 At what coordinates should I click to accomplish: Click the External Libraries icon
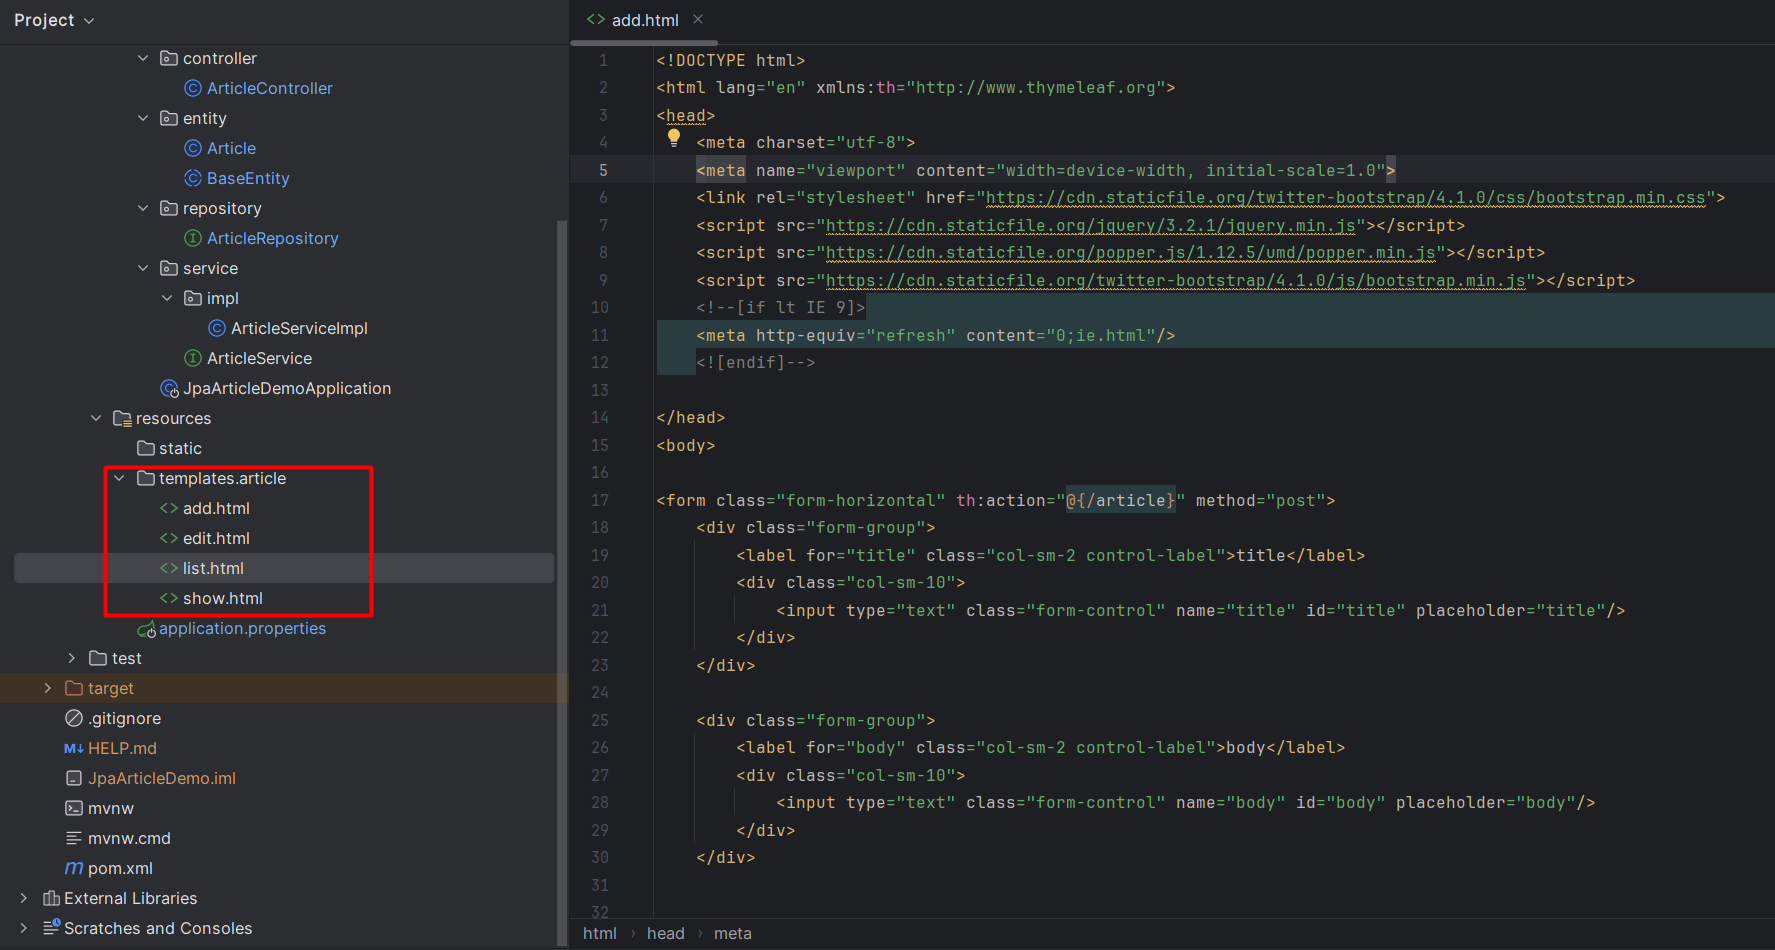click(x=51, y=898)
